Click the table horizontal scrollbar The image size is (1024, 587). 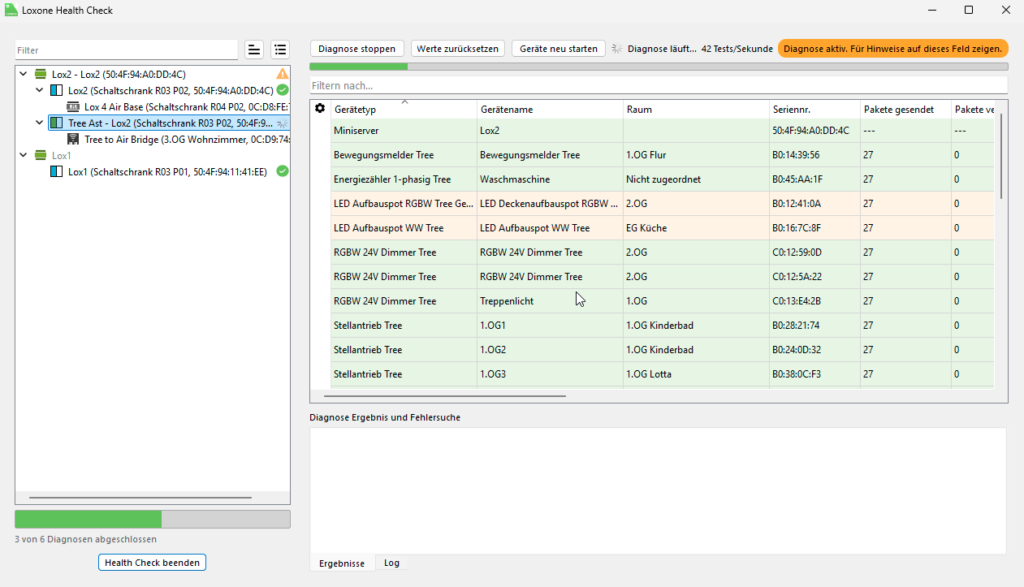click(445, 396)
